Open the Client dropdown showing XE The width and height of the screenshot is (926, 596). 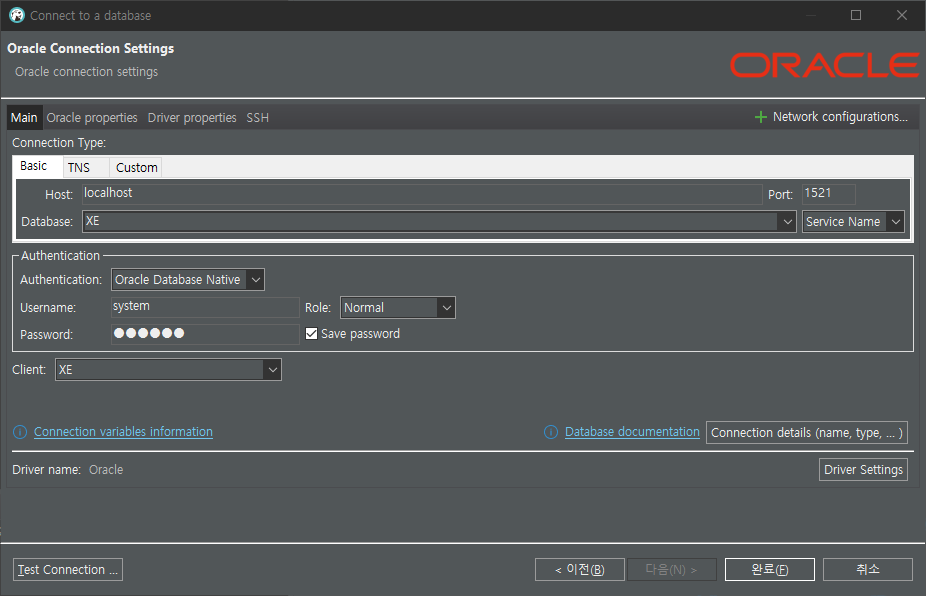[x=168, y=370]
